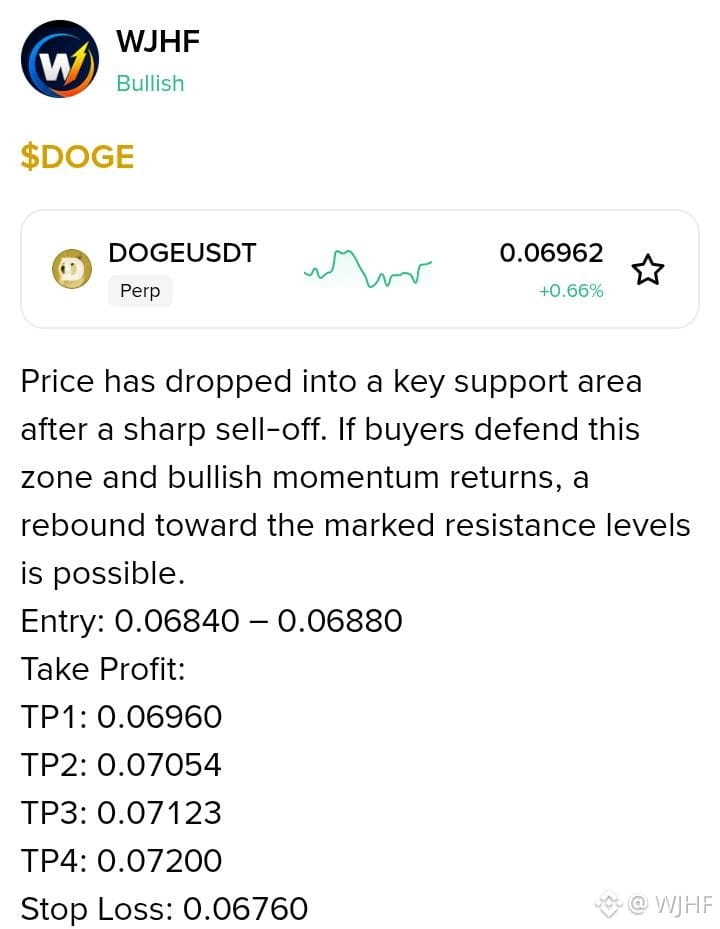
Task: Click the Take Profit heading
Action: click(103, 669)
